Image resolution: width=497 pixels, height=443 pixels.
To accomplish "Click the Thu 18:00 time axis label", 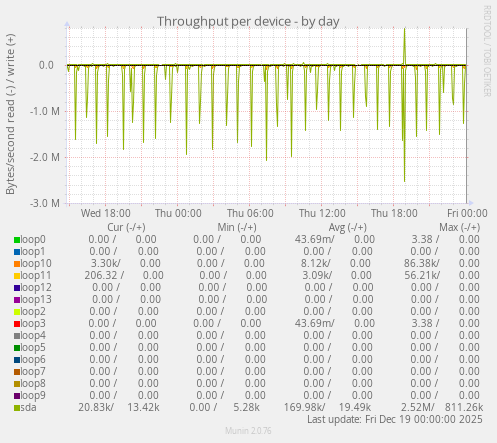I will click(394, 213).
